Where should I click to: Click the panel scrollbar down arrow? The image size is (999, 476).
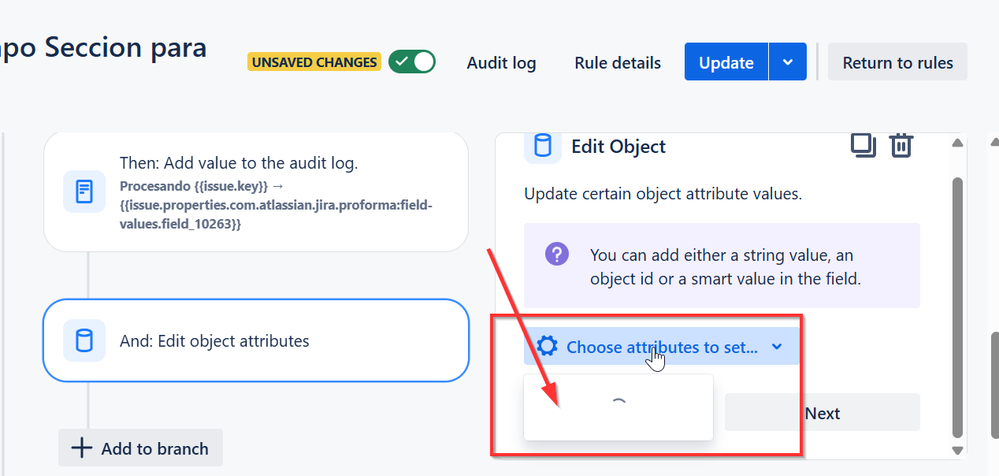[x=957, y=450]
